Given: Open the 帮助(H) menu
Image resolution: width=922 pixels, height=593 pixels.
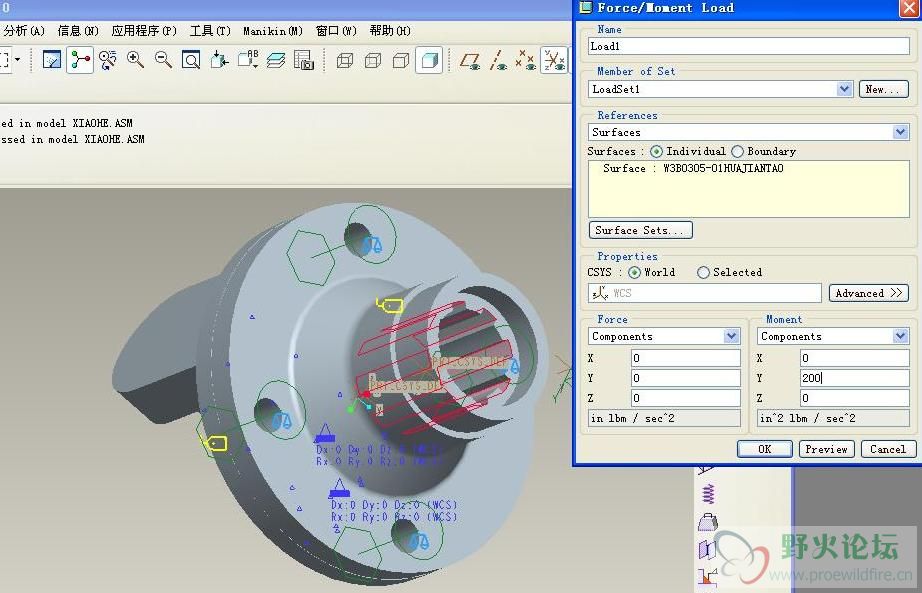Looking at the screenshot, I should click(390, 31).
